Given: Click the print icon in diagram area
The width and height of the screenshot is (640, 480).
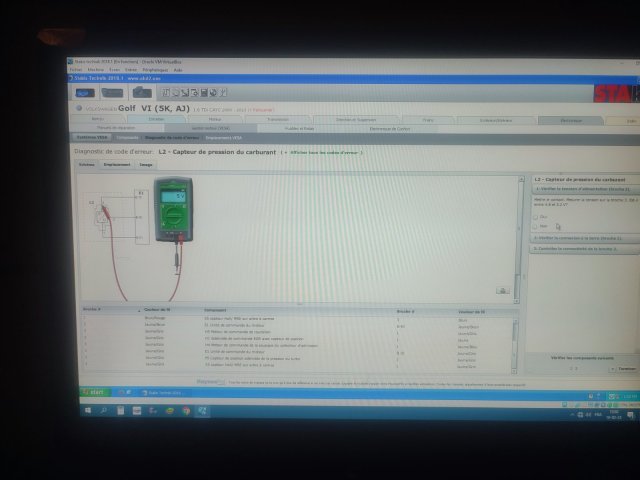Looking at the screenshot, I should coord(502,290).
